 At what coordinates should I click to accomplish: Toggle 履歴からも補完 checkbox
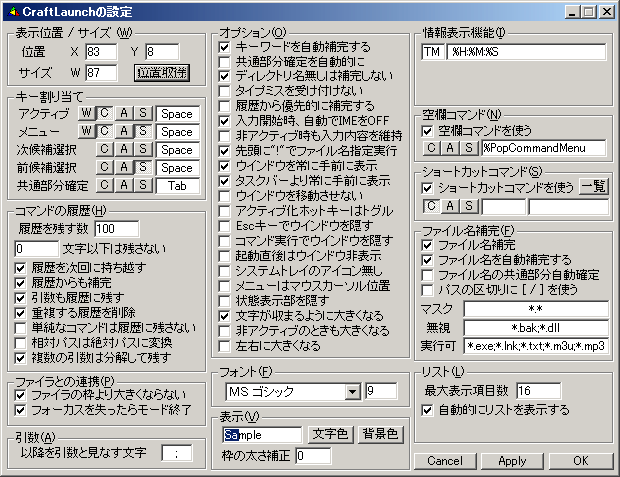click(20, 283)
